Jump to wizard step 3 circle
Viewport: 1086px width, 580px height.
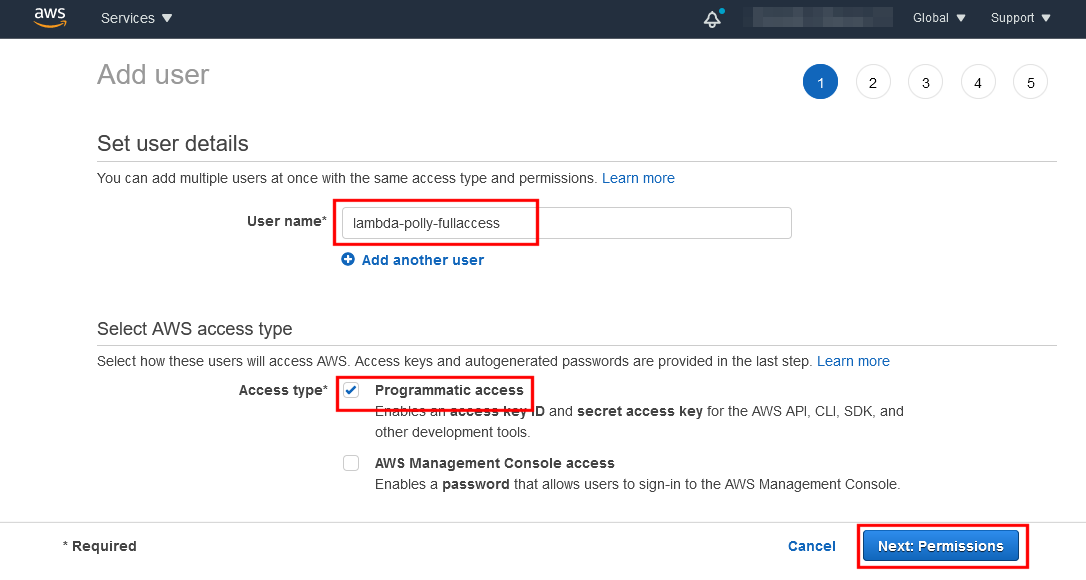pos(925,83)
